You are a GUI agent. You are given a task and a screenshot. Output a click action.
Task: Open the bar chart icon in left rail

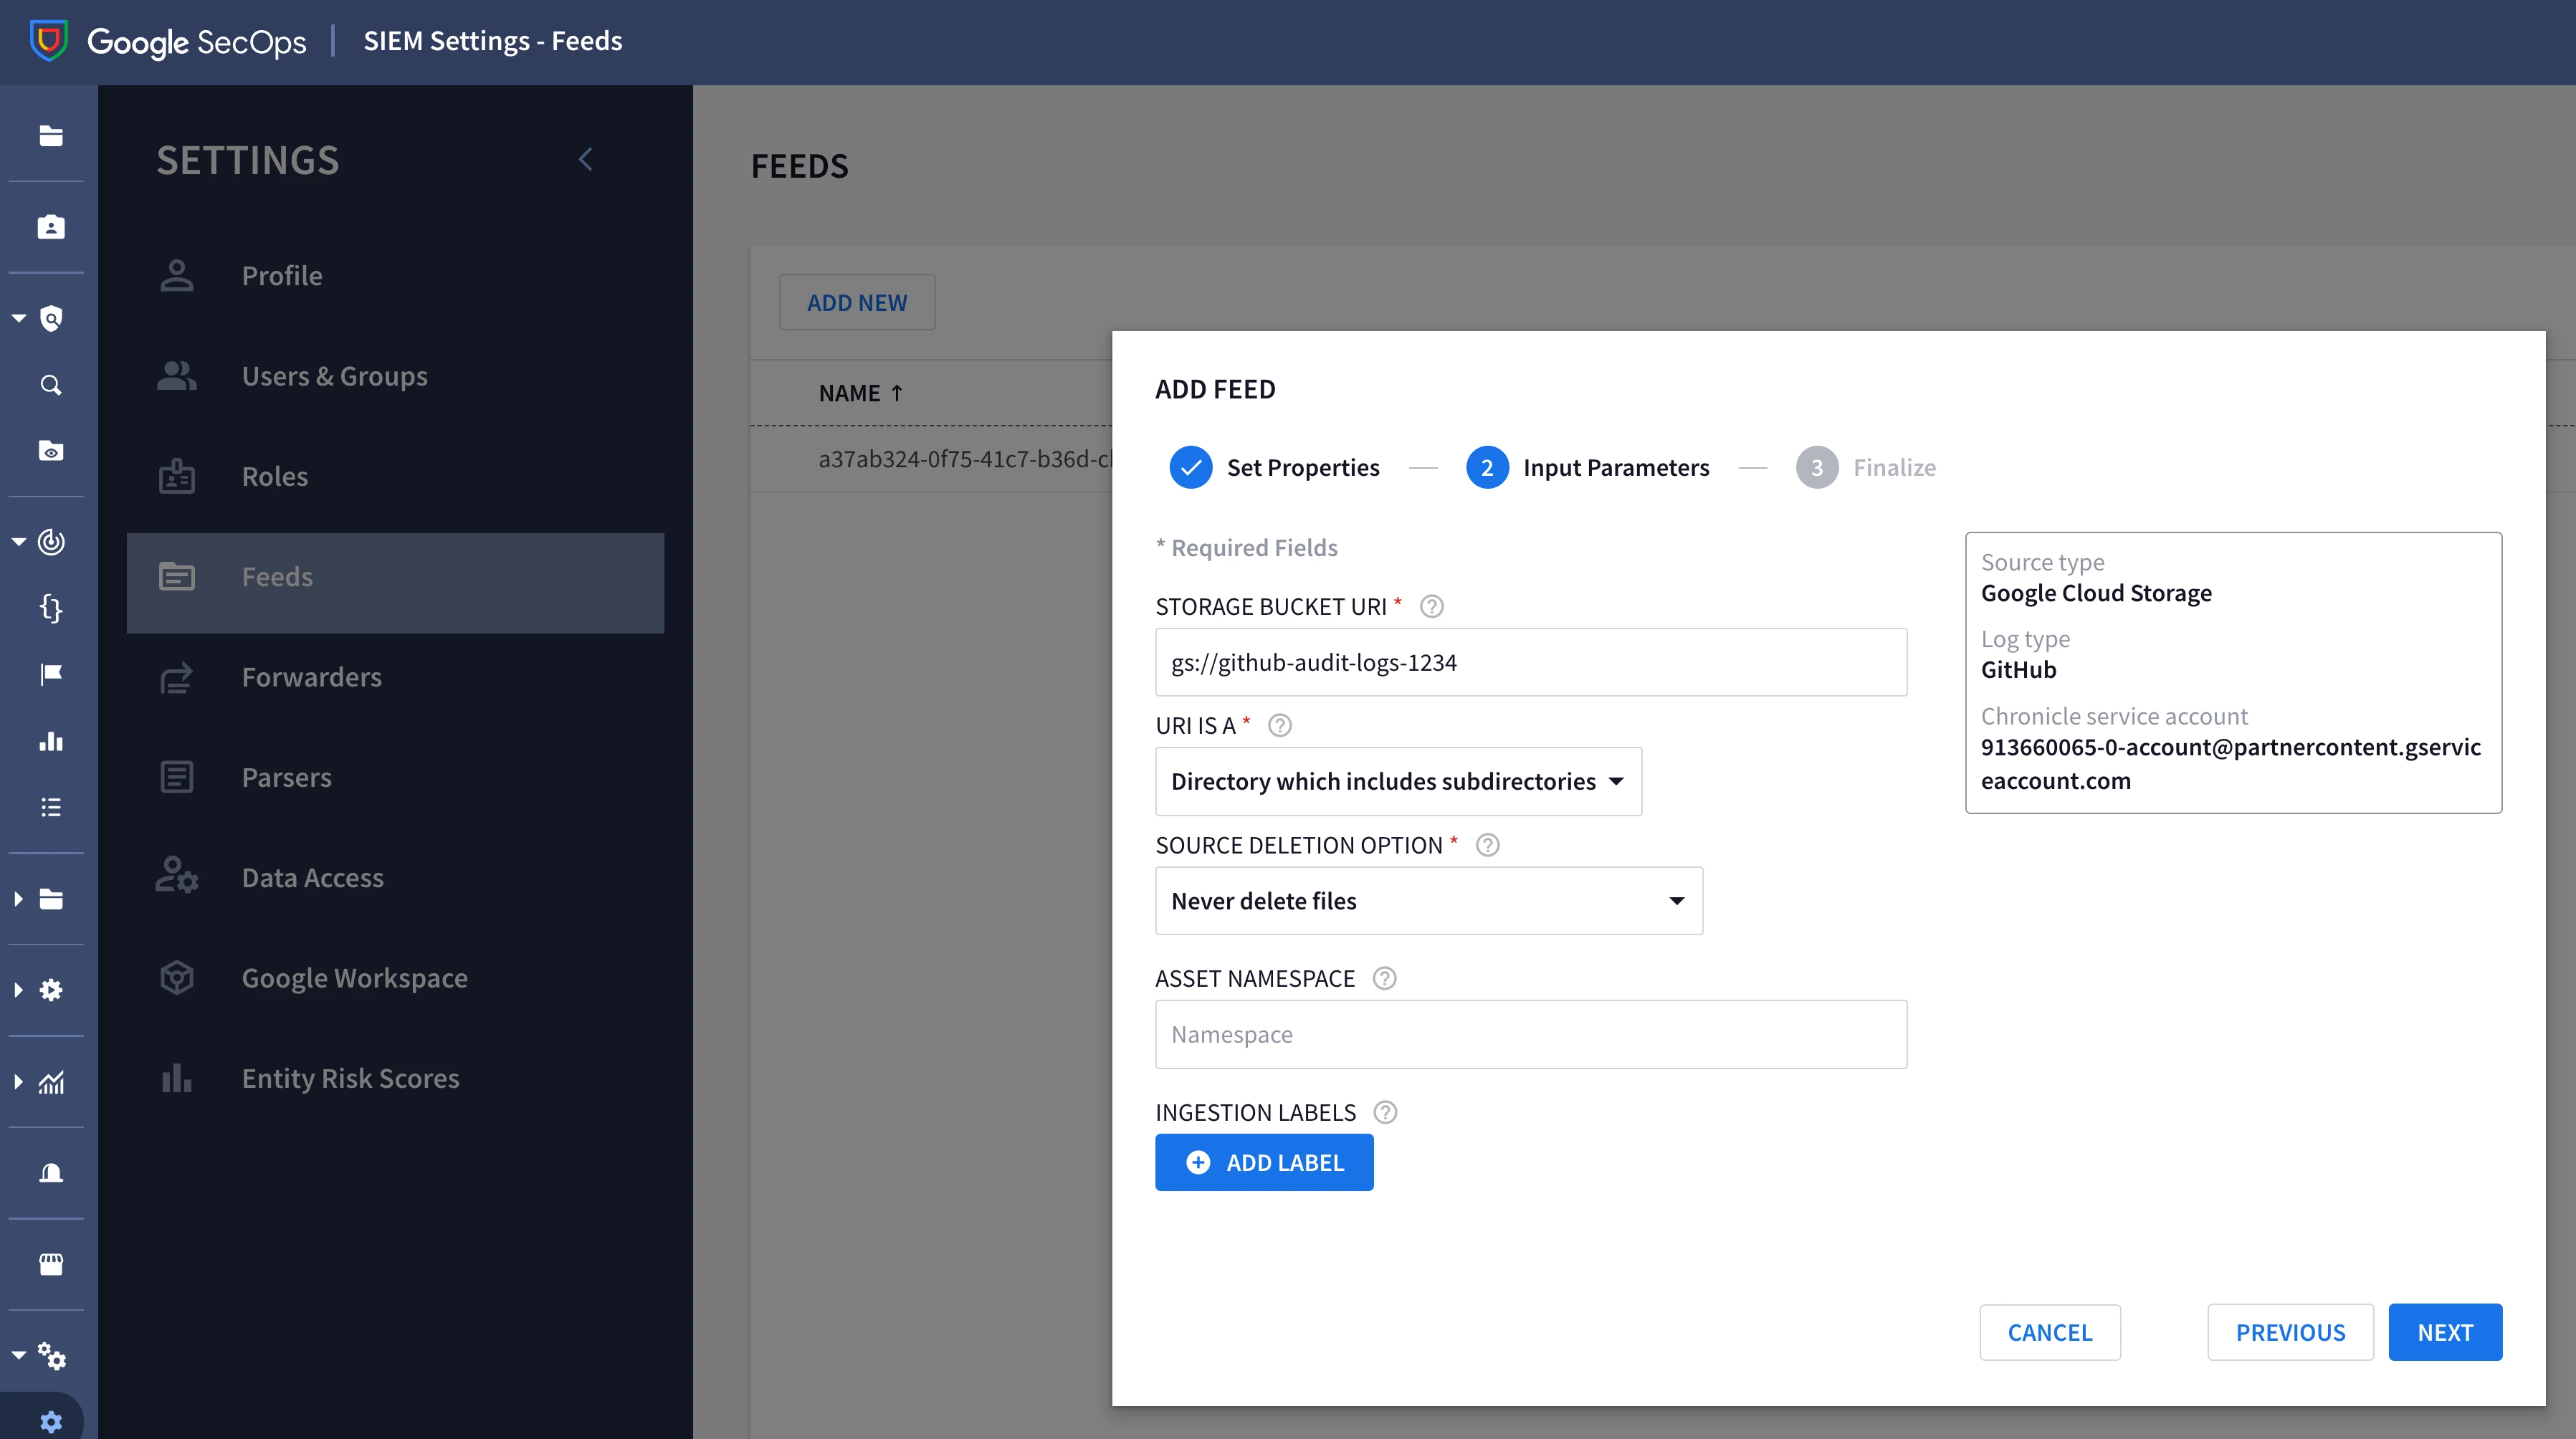click(x=51, y=741)
